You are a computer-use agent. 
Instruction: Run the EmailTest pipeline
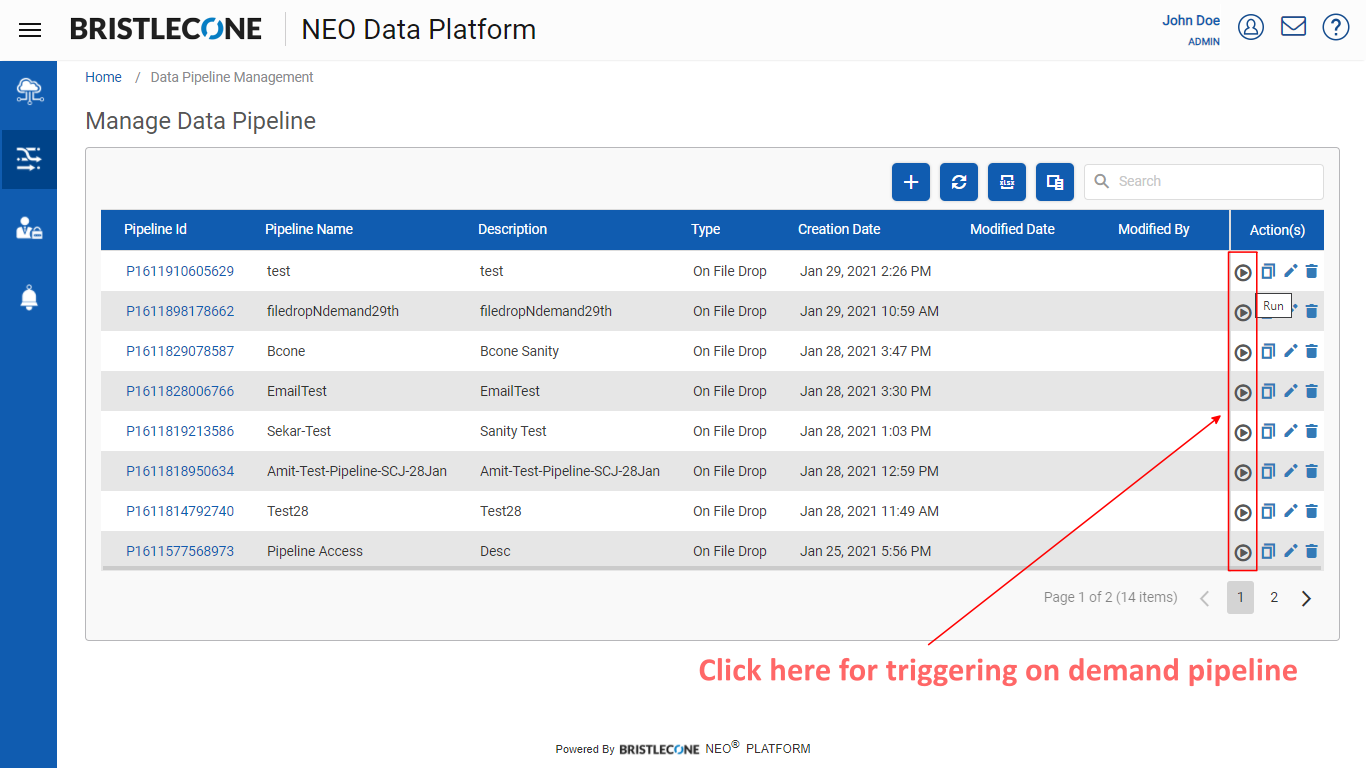[1243, 392]
